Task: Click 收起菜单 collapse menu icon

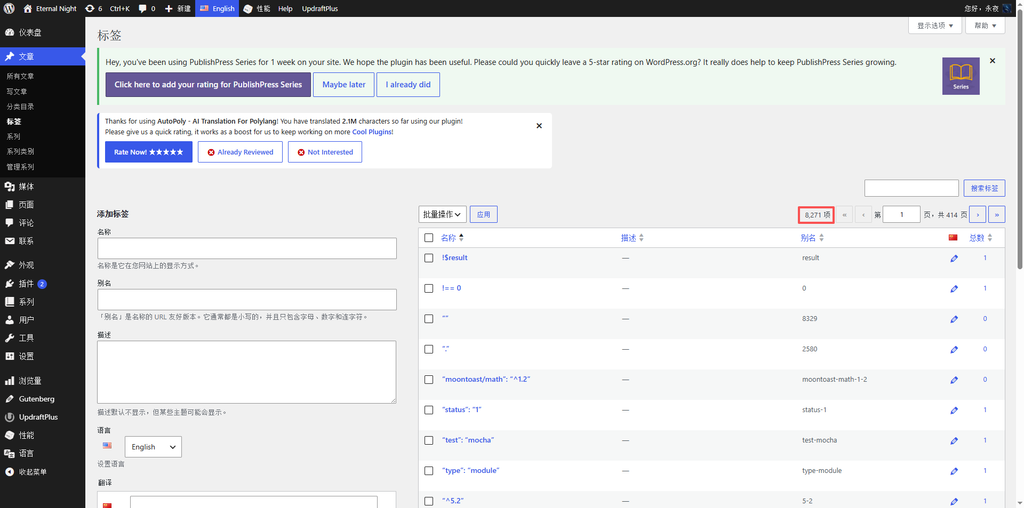Action: pyautogui.click(x=9, y=471)
